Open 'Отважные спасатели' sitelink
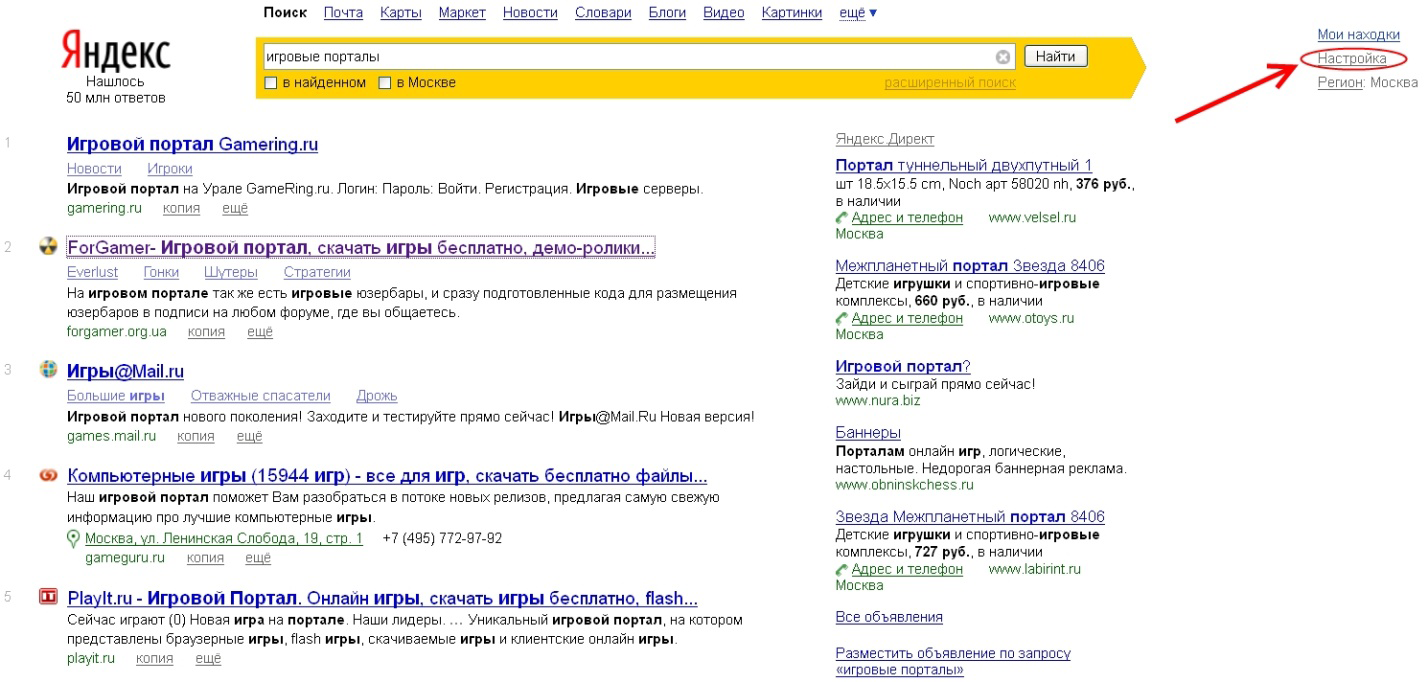 click(260, 396)
